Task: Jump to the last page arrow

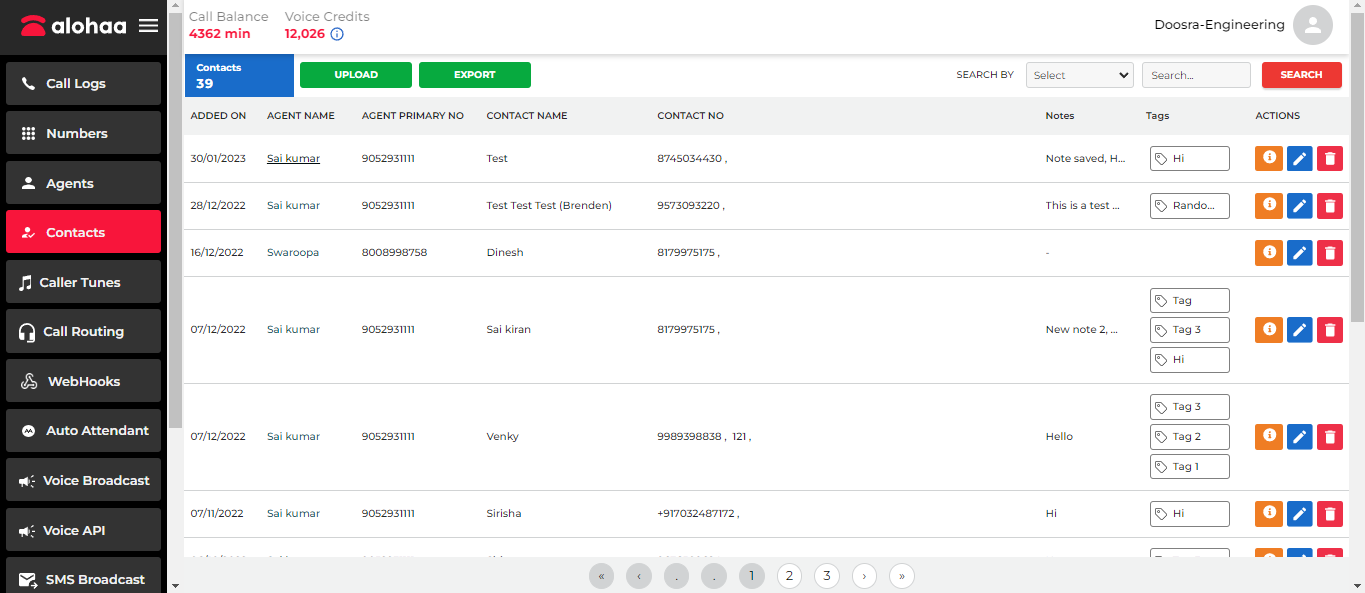Action: (x=902, y=576)
